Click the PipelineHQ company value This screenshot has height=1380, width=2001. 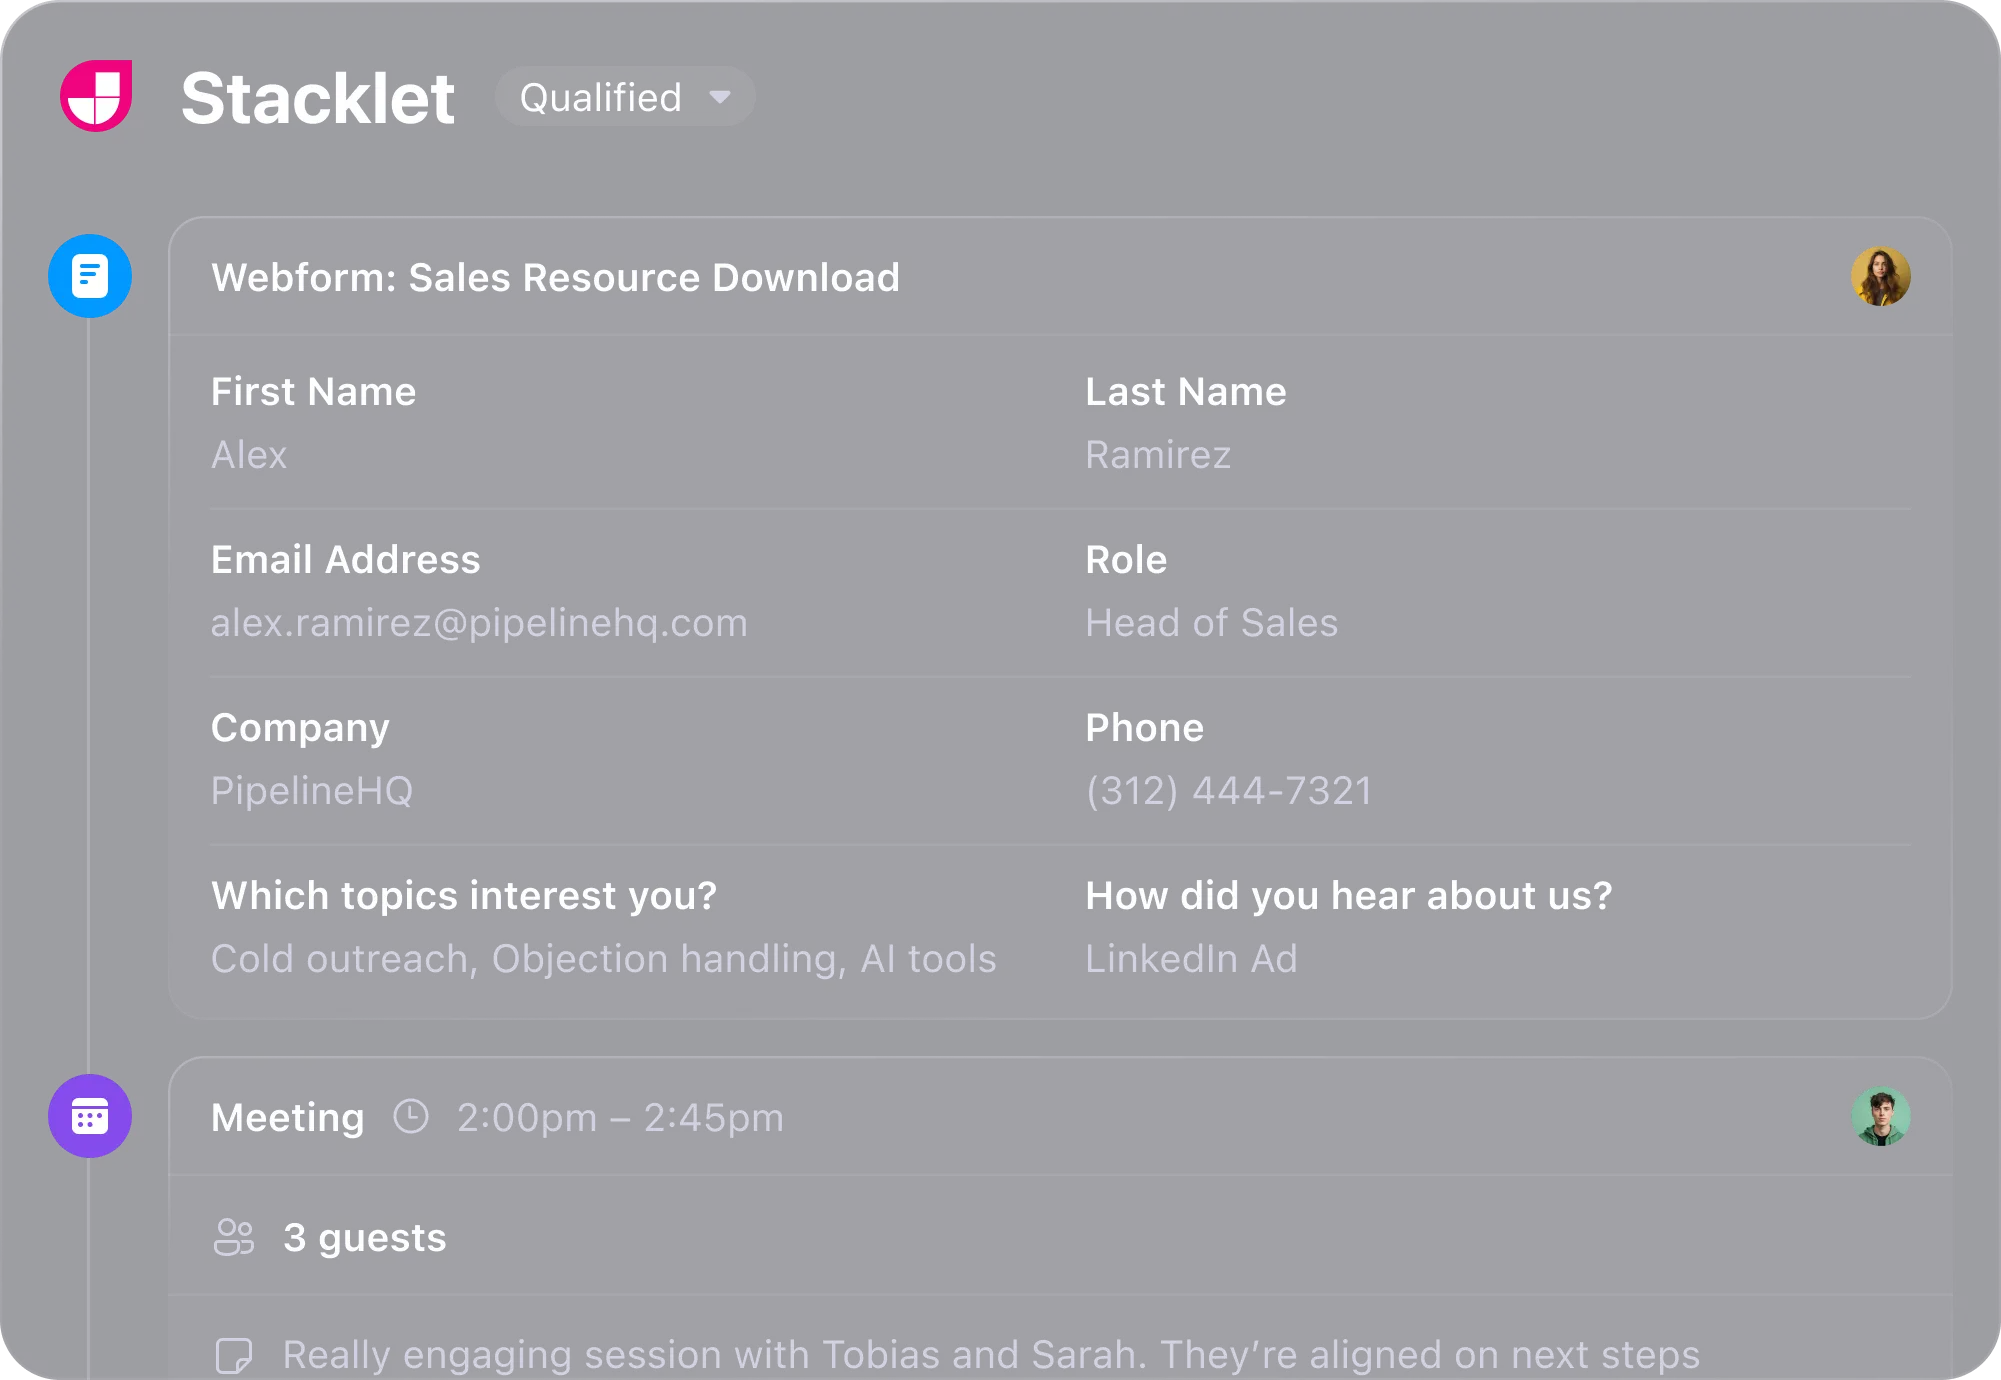tap(312, 791)
